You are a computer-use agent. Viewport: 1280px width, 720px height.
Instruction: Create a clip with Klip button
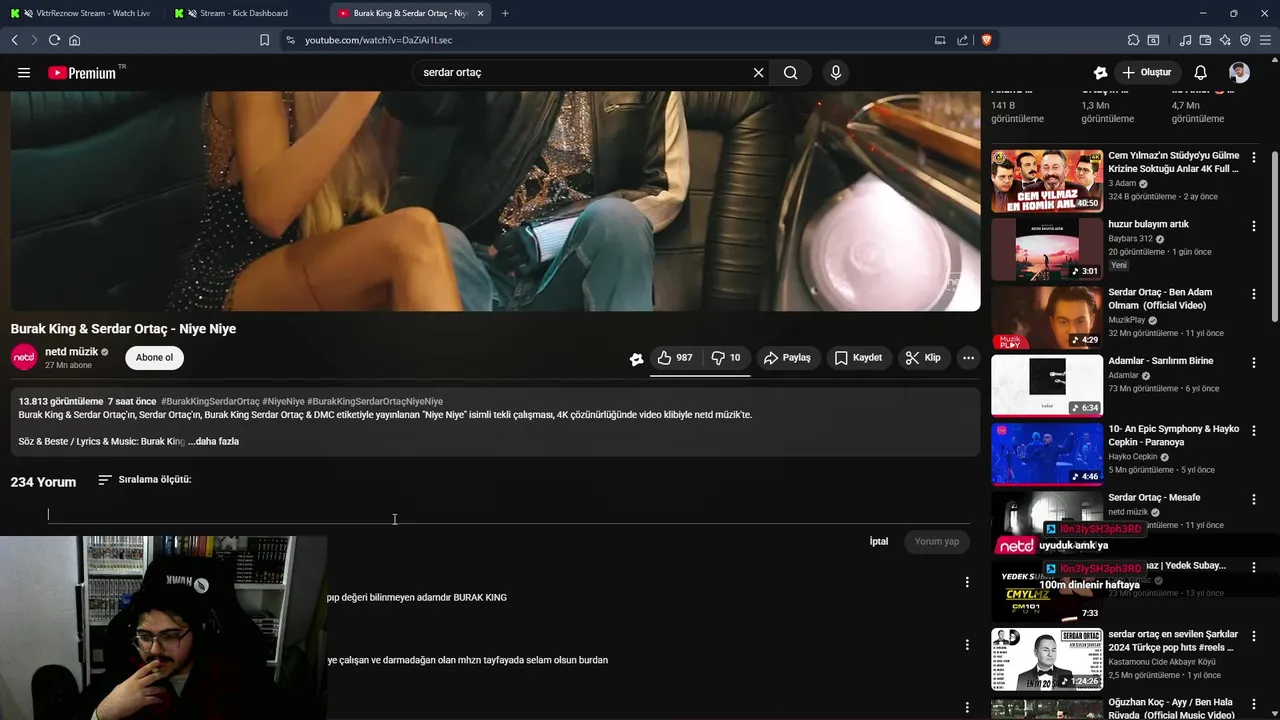(923, 357)
